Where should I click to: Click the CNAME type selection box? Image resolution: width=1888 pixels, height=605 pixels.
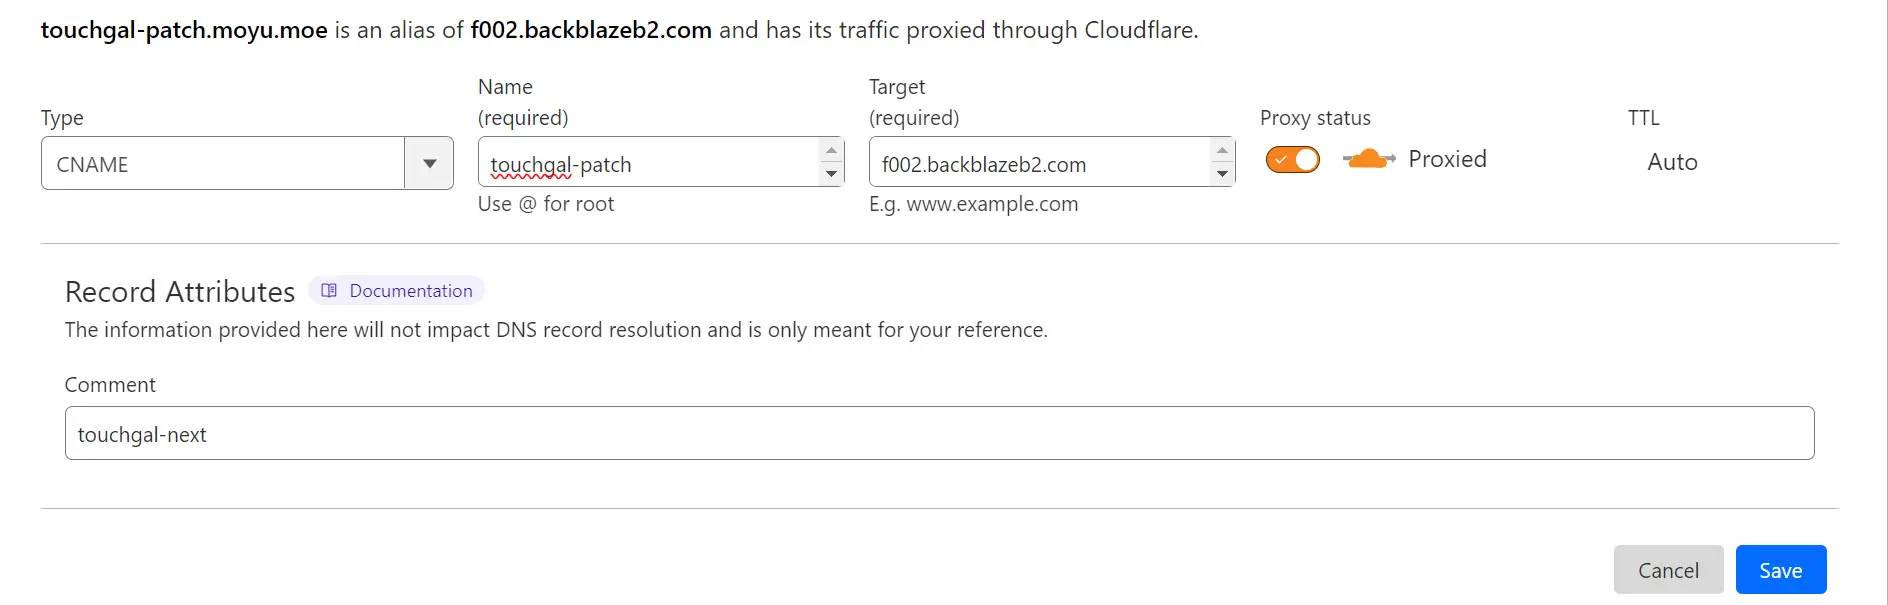click(x=222, y=164)
